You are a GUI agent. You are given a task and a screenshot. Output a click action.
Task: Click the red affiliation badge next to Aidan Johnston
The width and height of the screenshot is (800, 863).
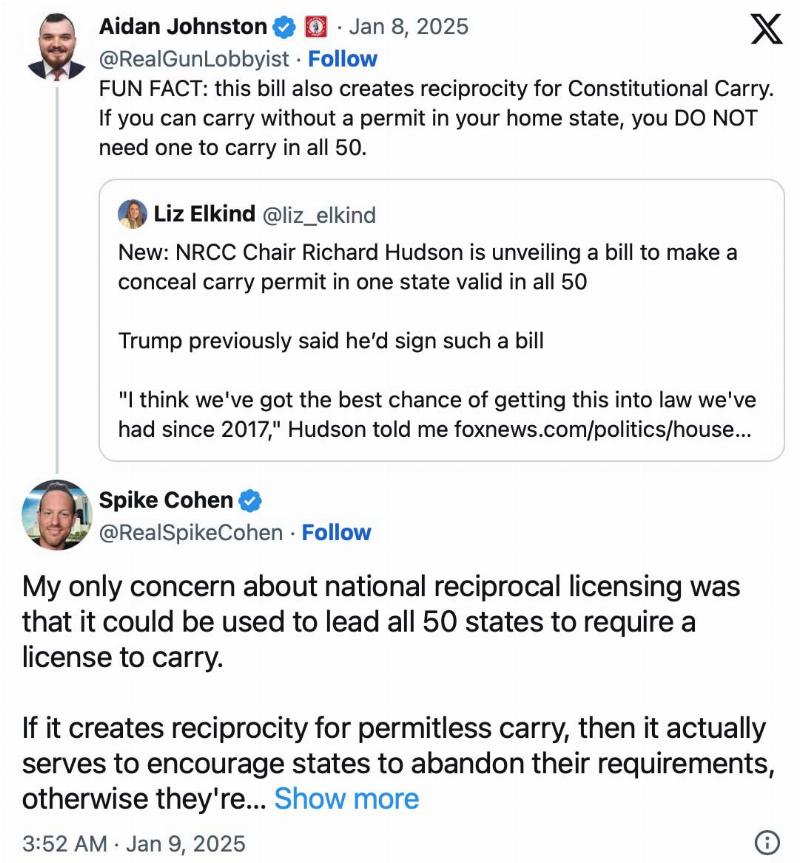(316, 27)
